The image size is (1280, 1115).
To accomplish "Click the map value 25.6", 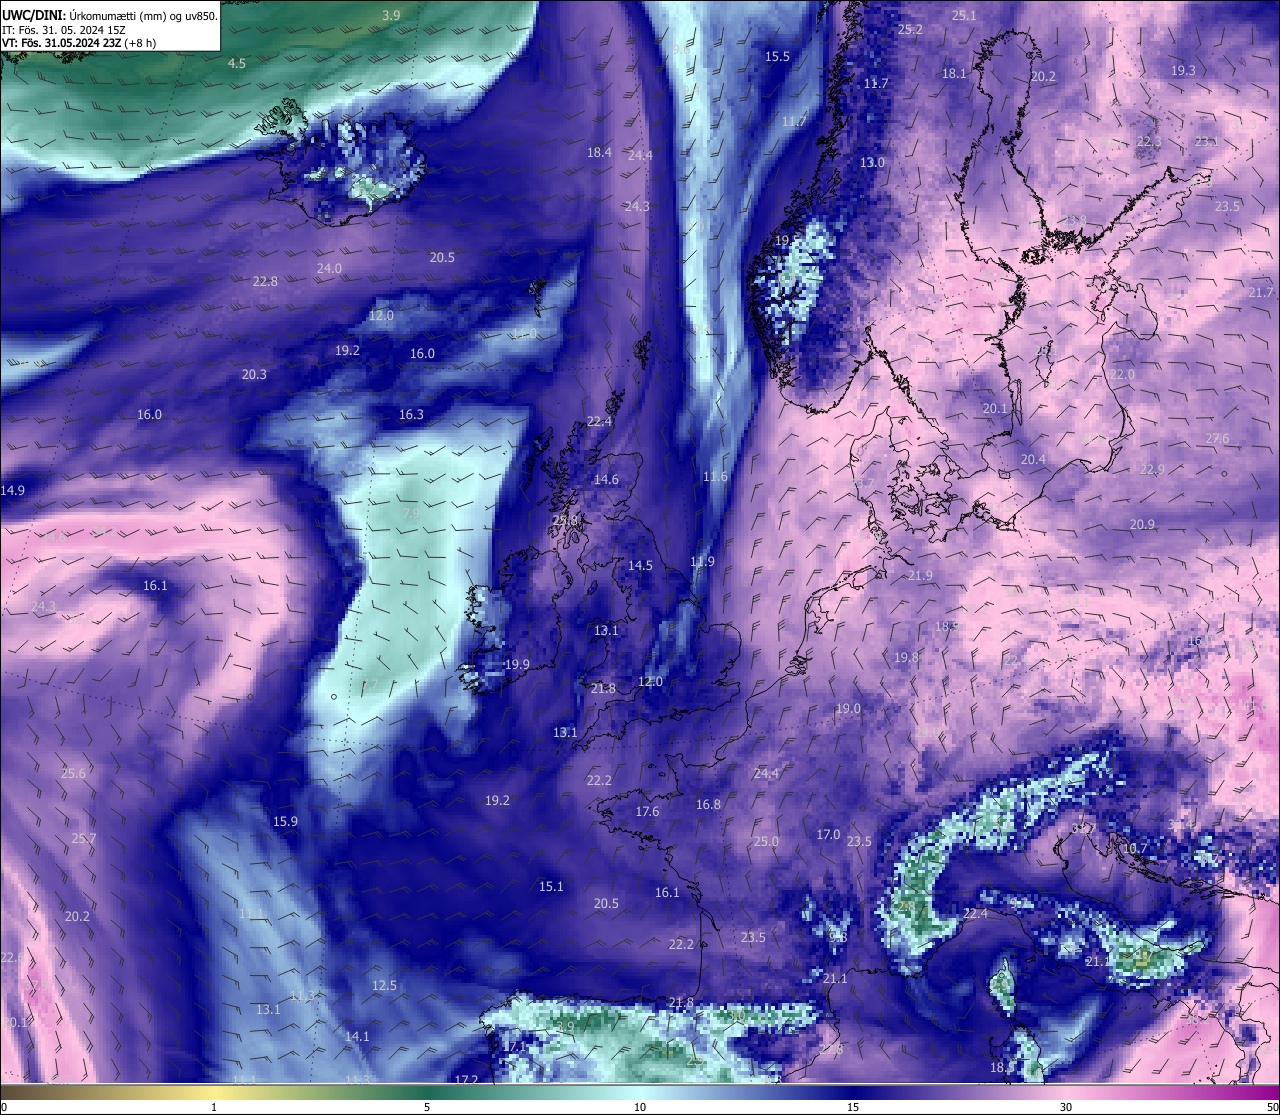I will pos(73,774).
